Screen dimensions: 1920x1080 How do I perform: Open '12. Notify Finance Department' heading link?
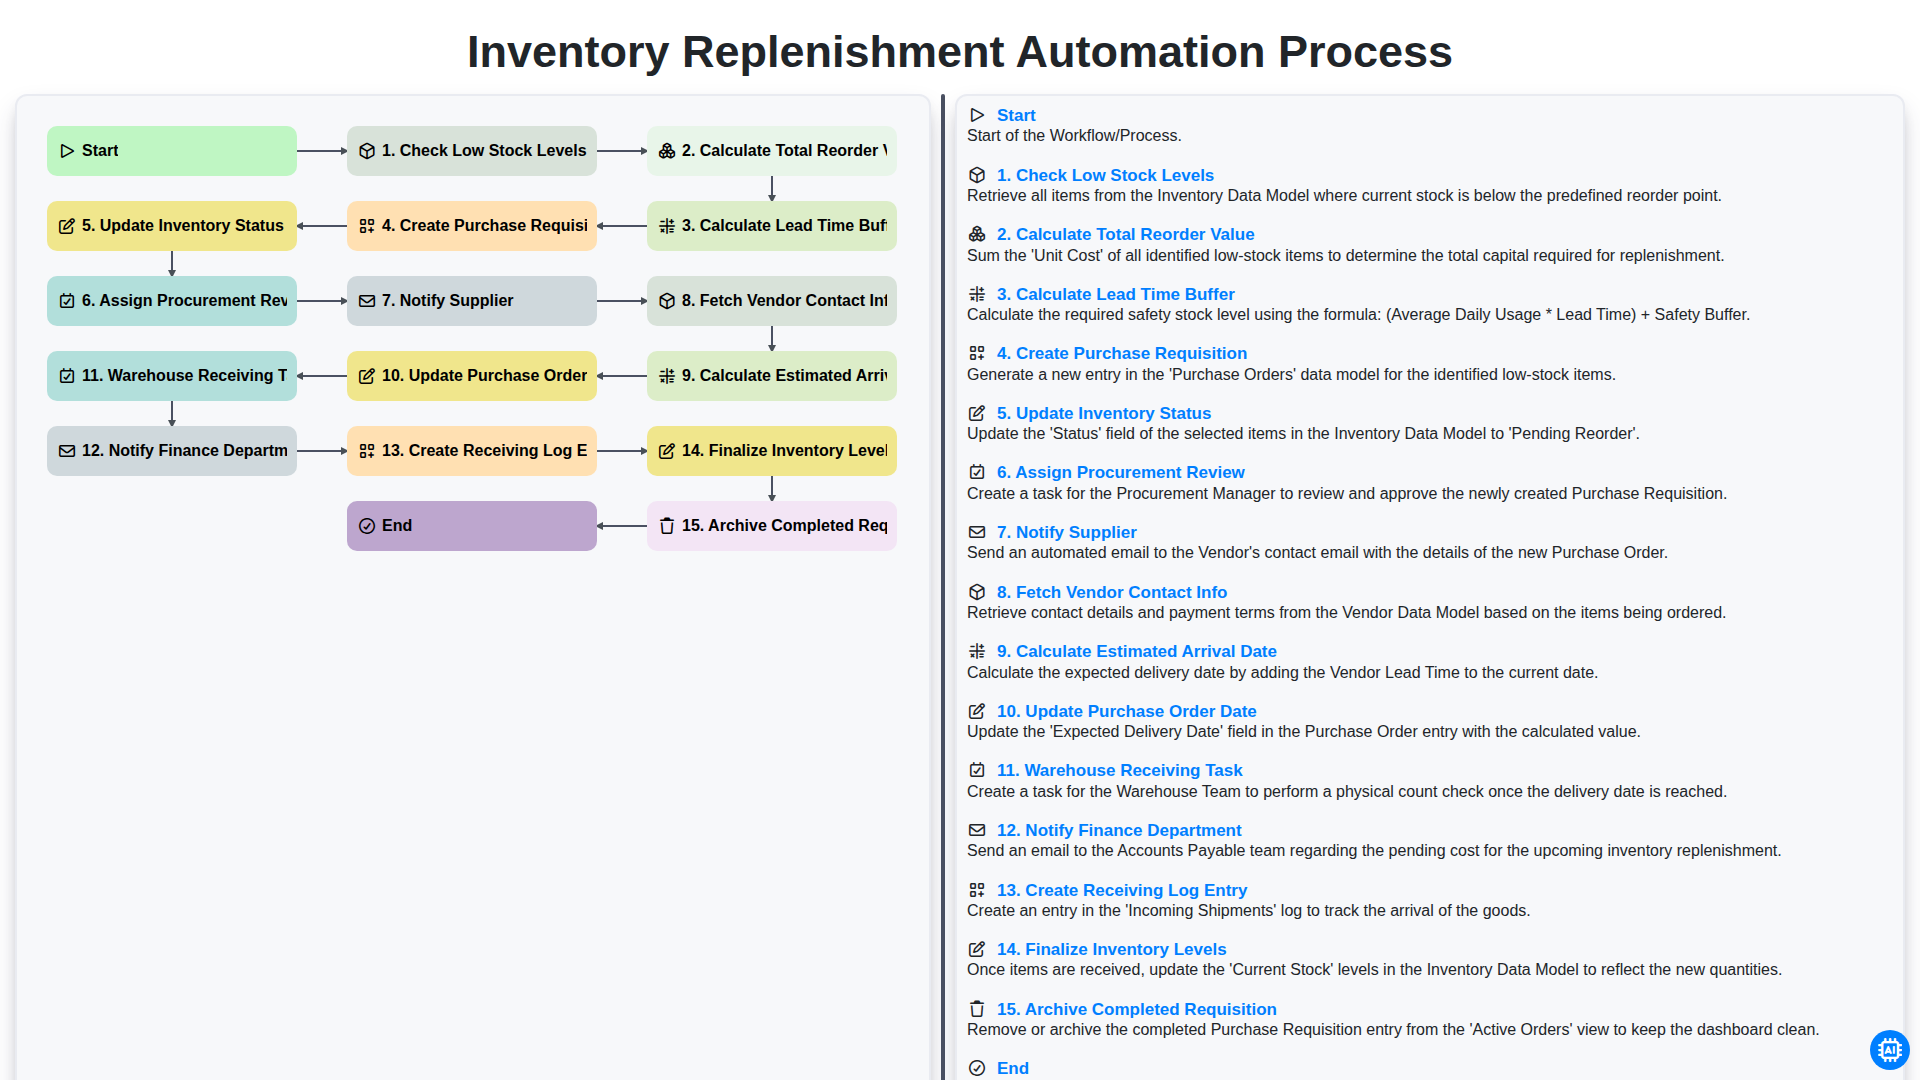[1118, 830]
